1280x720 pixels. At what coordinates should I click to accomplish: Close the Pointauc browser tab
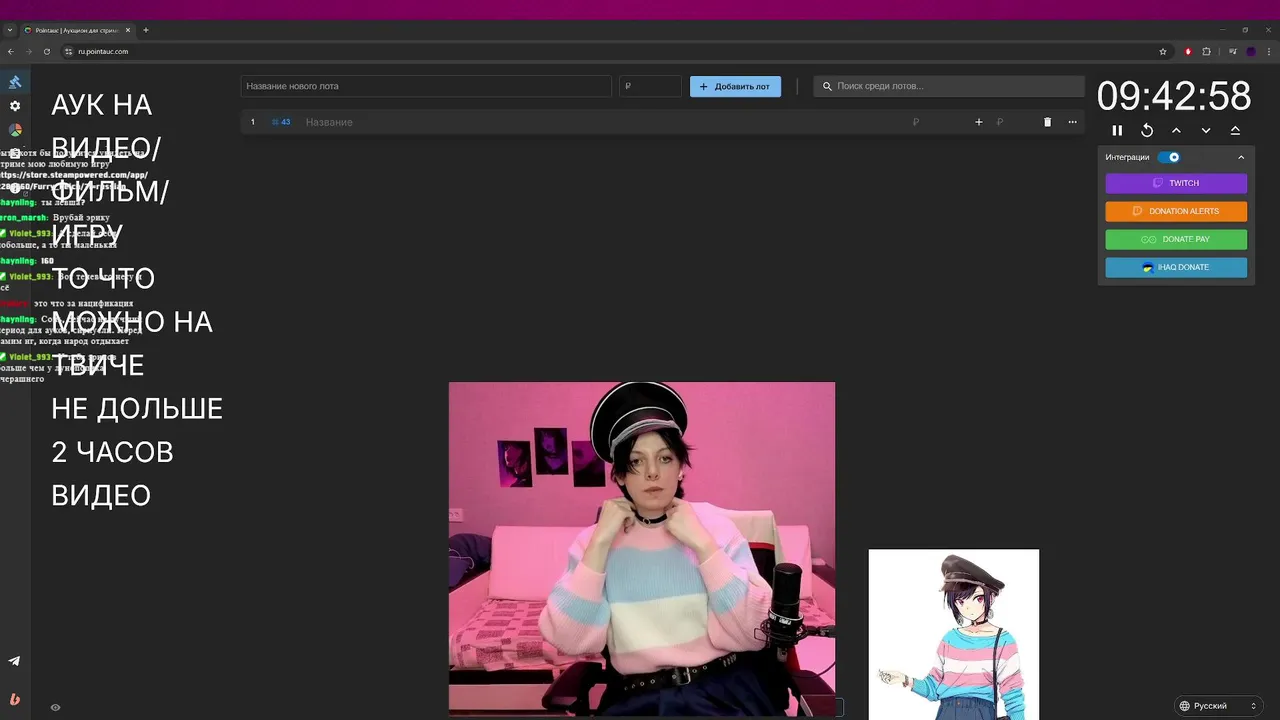[x=128, y=30]
